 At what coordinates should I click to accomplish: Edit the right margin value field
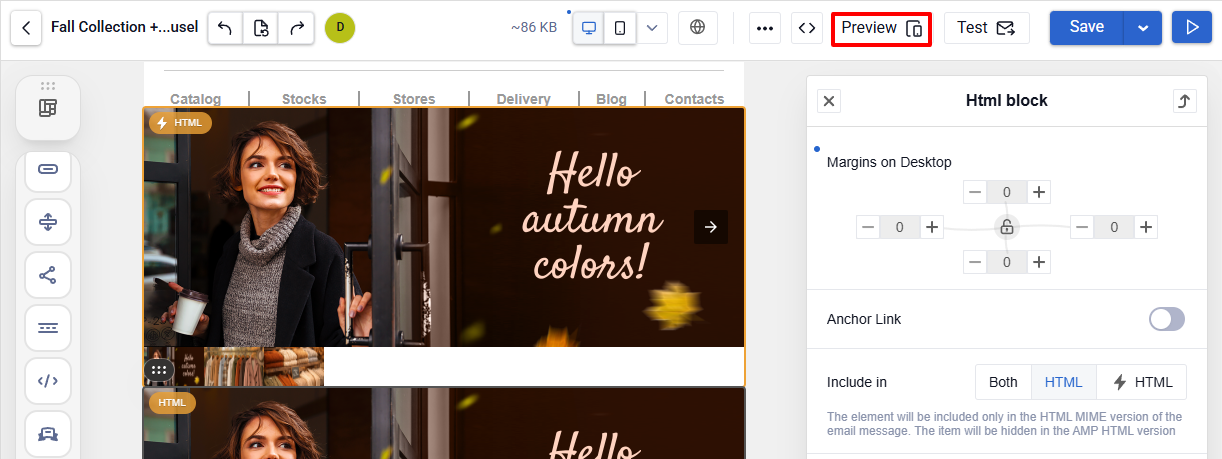(1114, 227)
